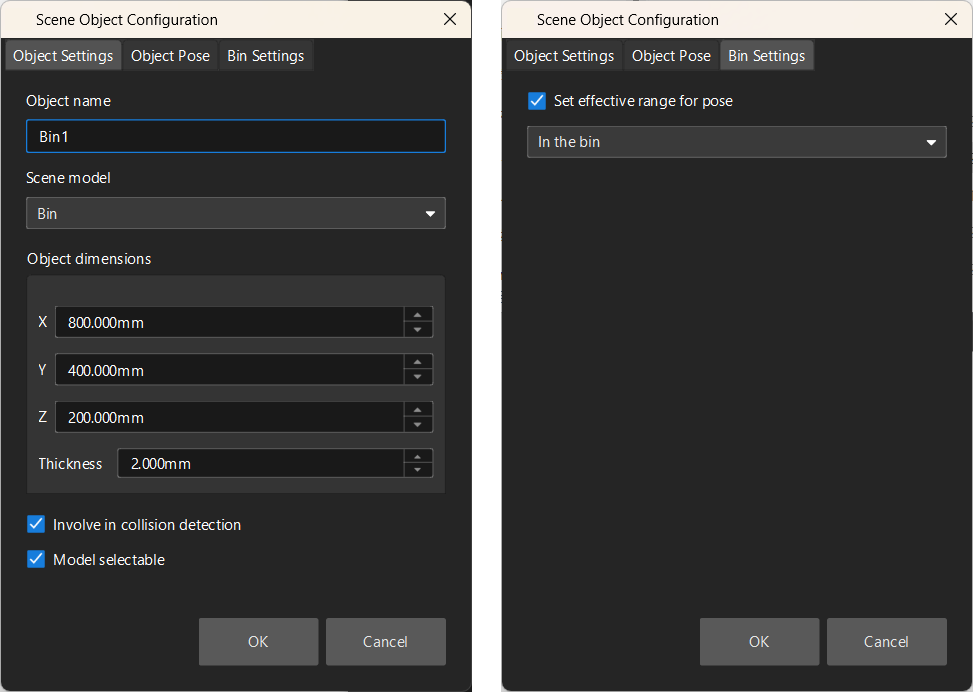The image size is (973, 692).
Task: Open Bin Settings tab in left dialog
Action: pos(265,56)
